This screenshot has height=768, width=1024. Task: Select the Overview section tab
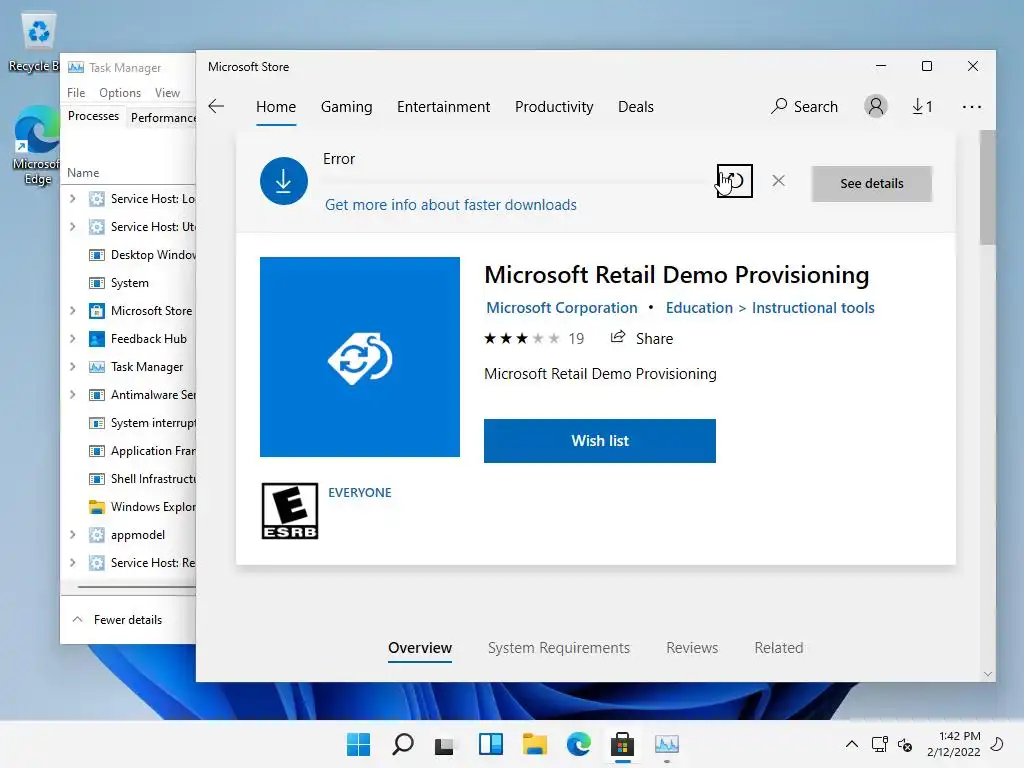click(420, 648)
